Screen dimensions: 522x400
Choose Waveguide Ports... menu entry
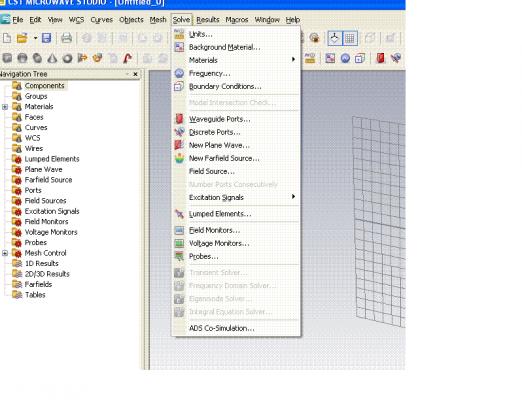[236, 119]
